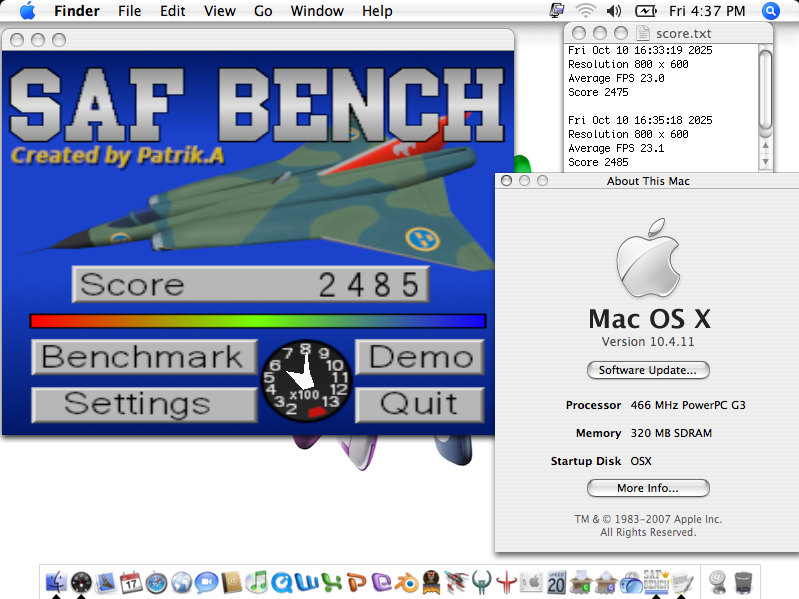
Task: Open the Apple menu
Action: 27,11
